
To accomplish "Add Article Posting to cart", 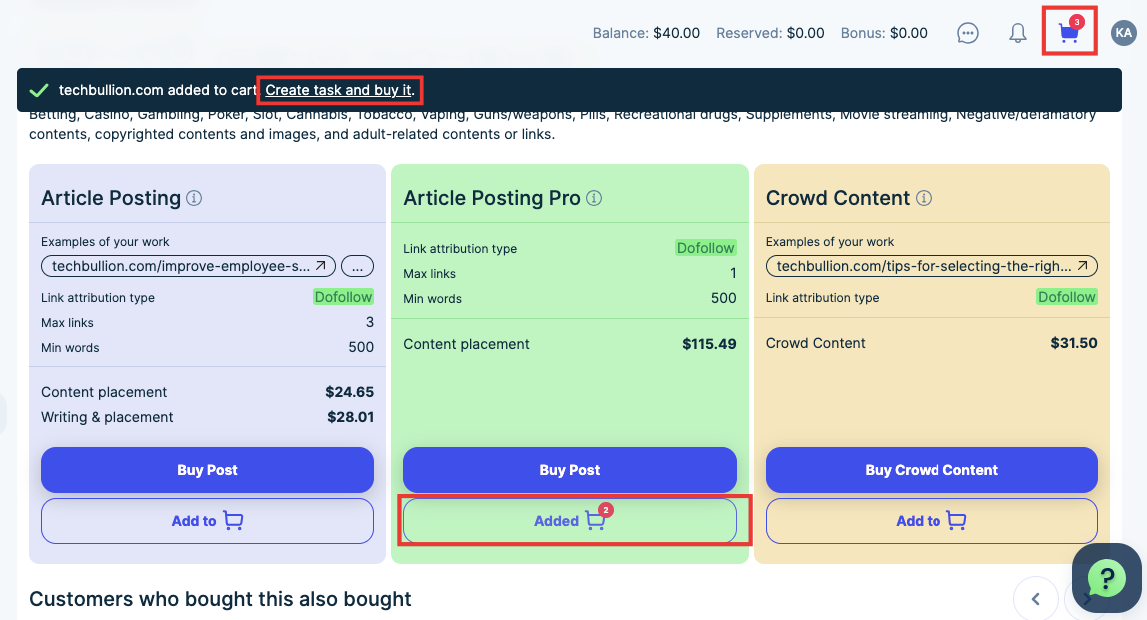I will tap(207, 521).
